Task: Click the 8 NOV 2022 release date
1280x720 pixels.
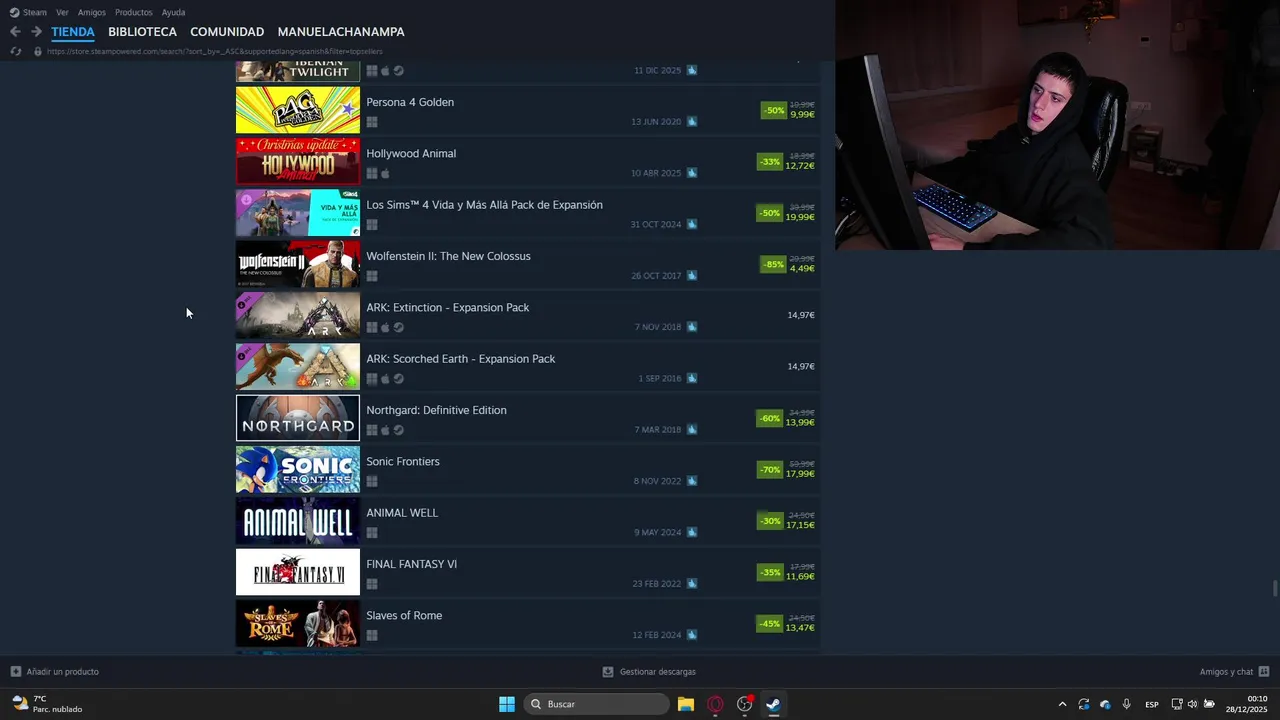Action: [x=657, y=481]
